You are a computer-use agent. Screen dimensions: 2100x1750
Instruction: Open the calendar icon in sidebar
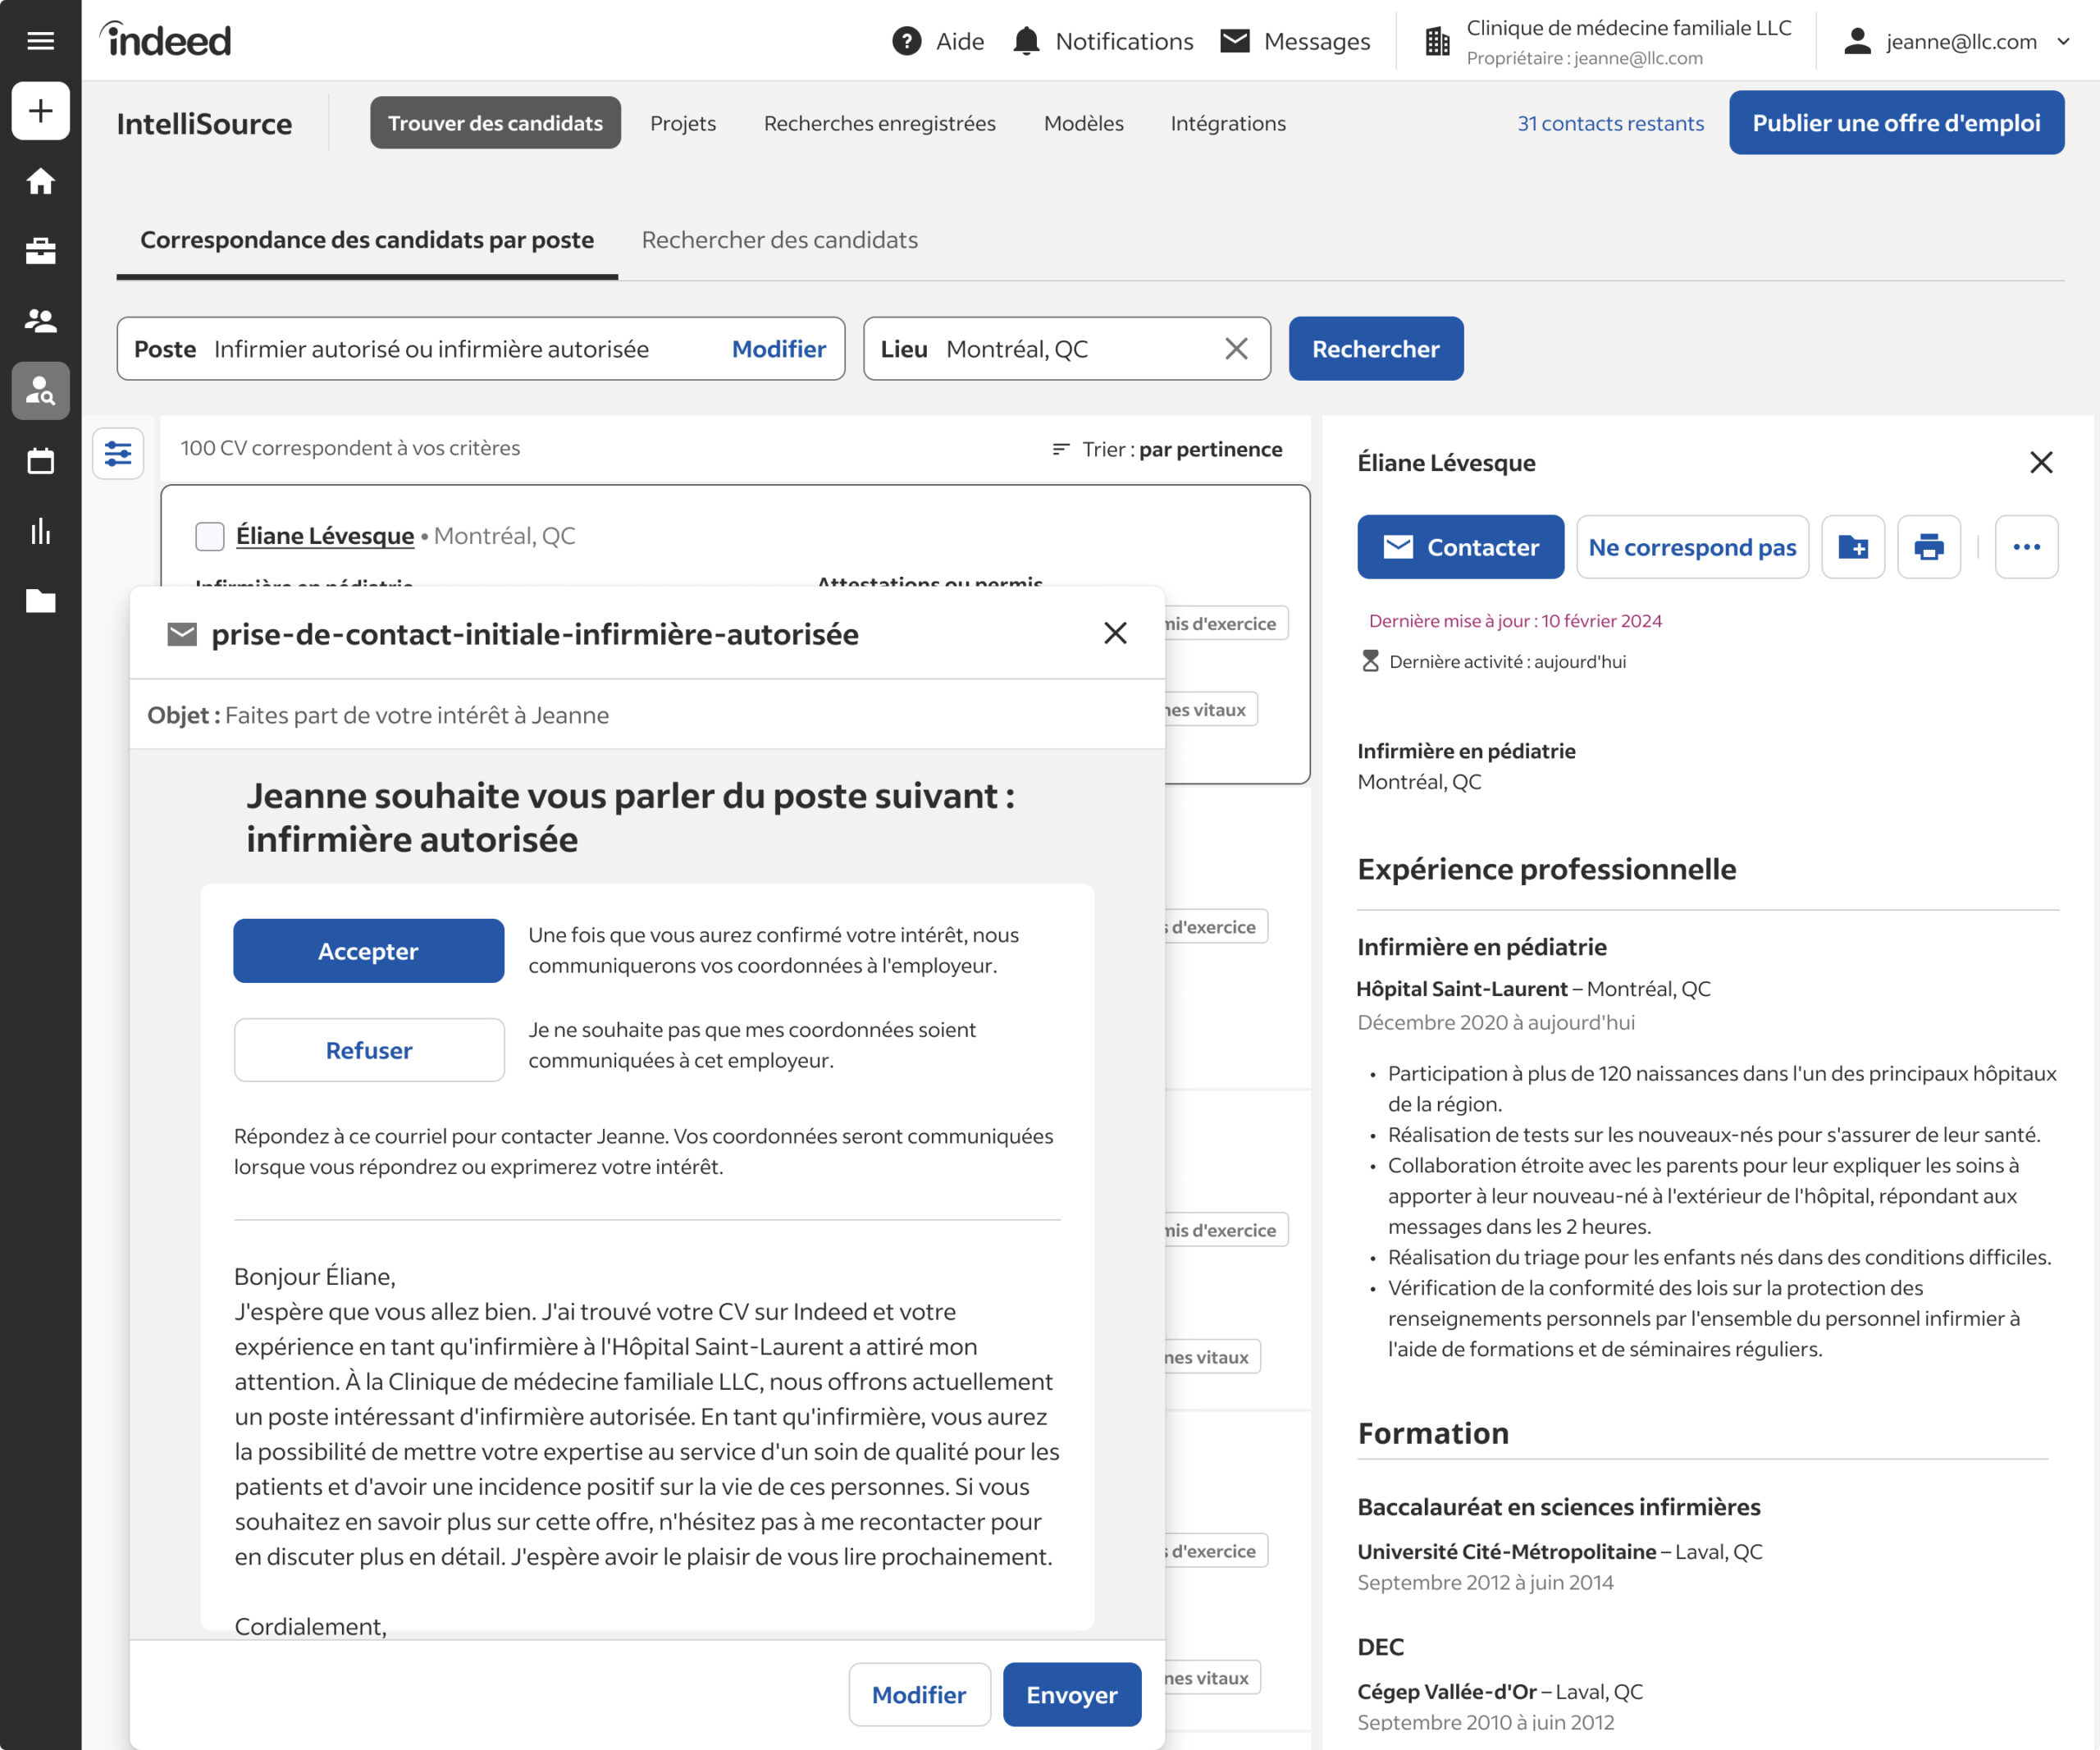(40, 461)
